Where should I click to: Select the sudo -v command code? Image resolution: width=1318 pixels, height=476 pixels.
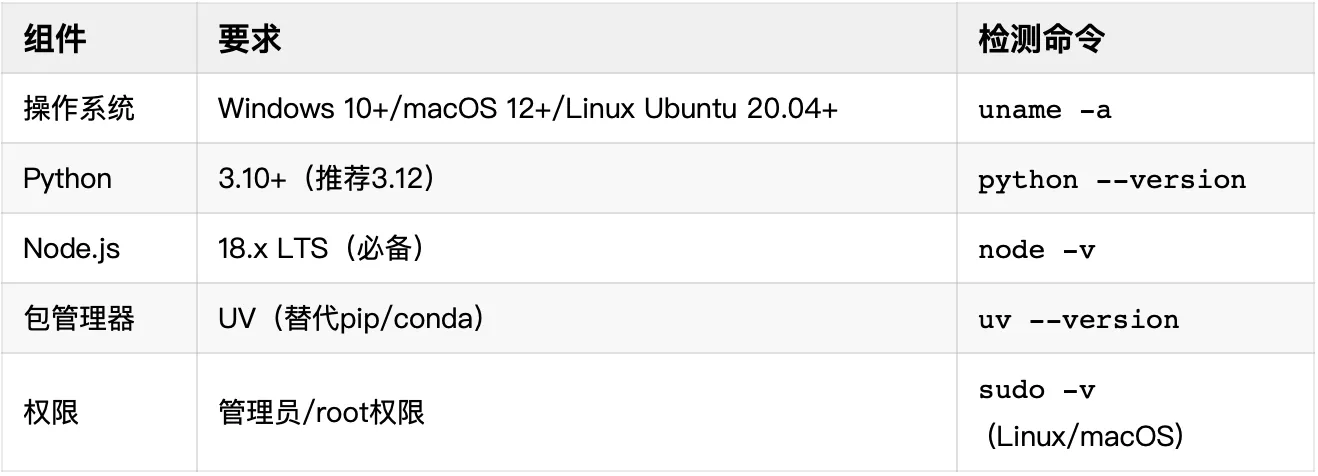click(1036, 390)
